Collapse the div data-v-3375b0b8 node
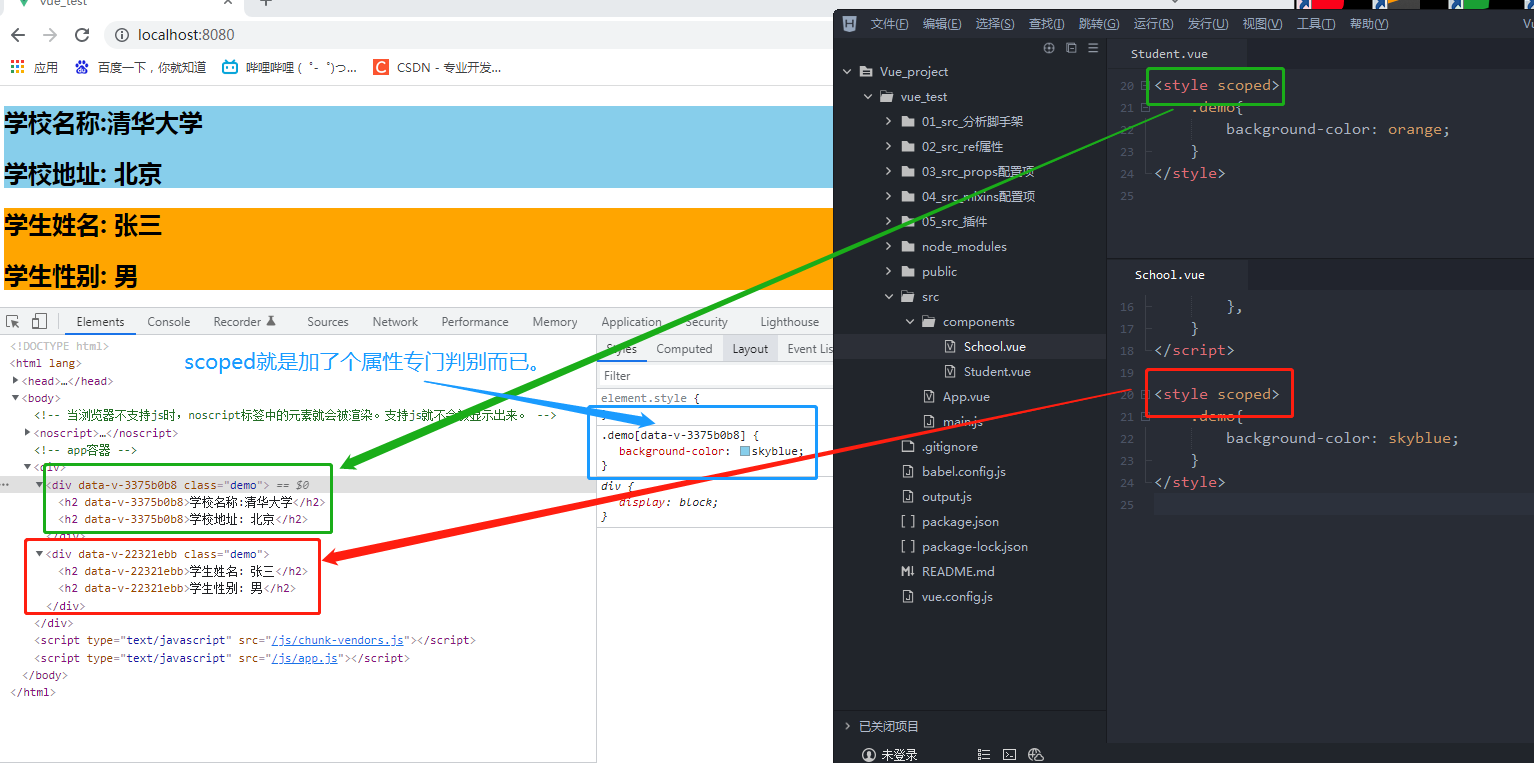1534x763 pixels. [x=39, y=485]
